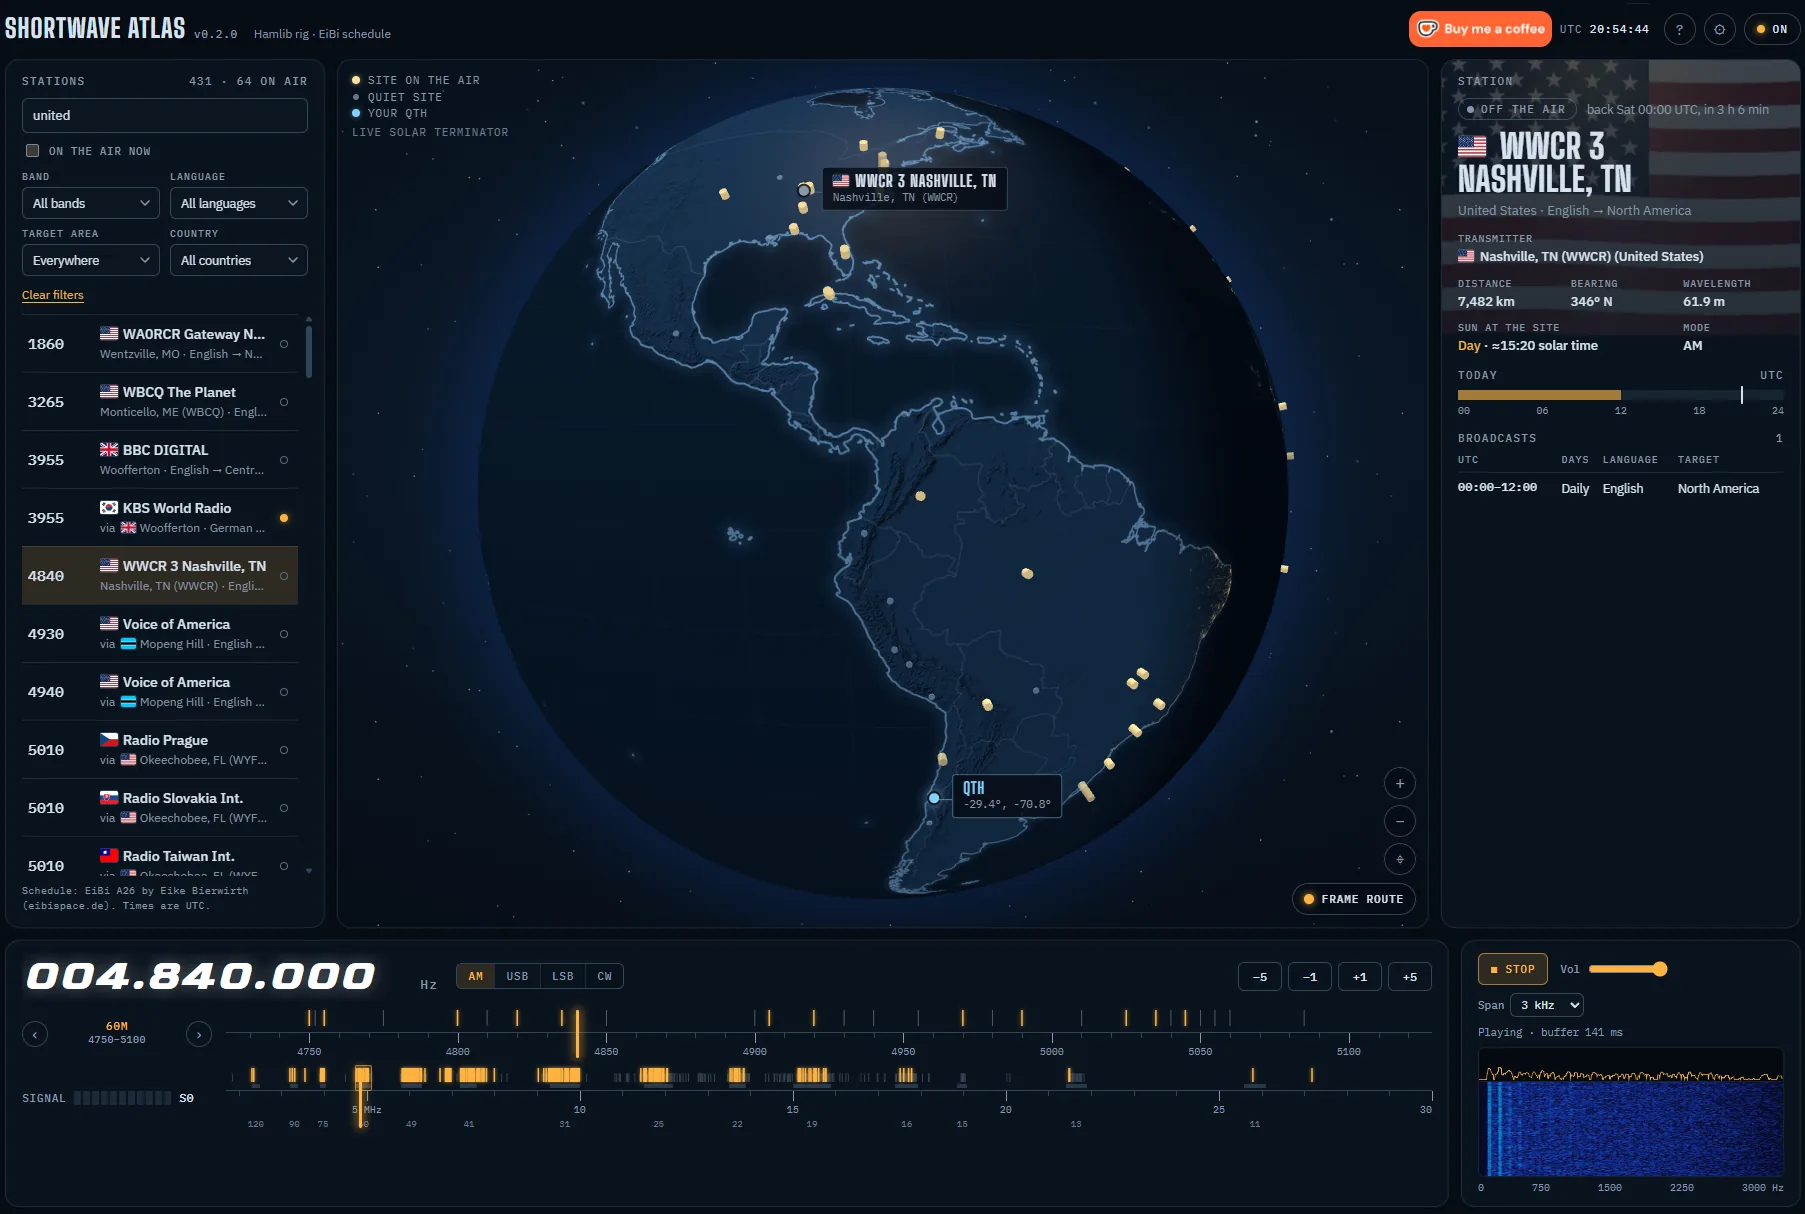1805x1214 pixels.
Task: Enable the On The Air Now checkbox
Action: coord(32,150)
